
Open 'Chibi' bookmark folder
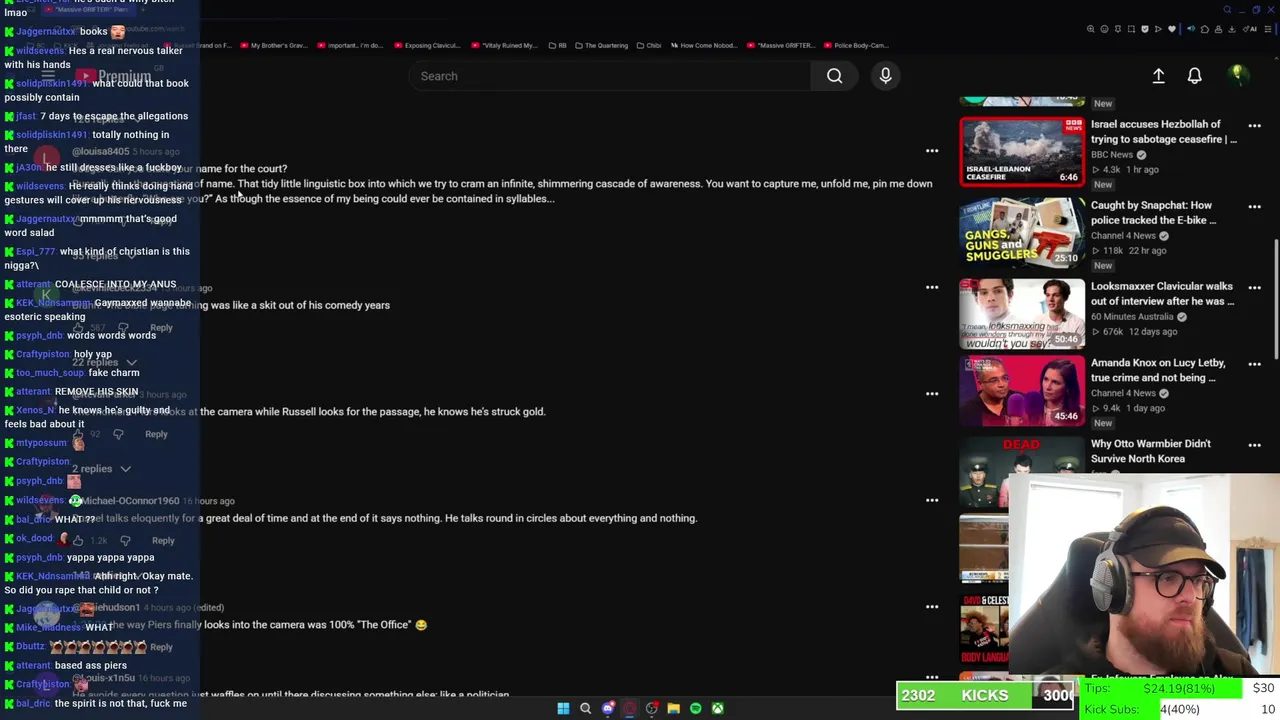coord(650,45)
